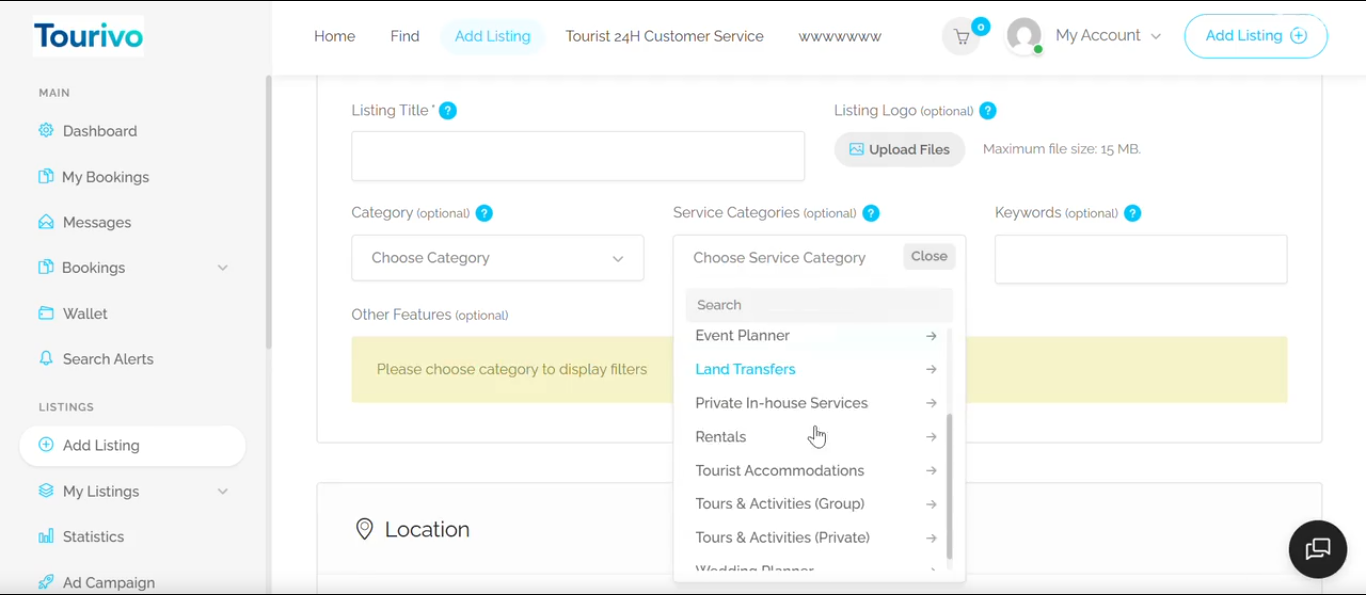Open the Dashboard from the sidebar
This screenshot has height=595, width=1366.
(x=98, y=130)
